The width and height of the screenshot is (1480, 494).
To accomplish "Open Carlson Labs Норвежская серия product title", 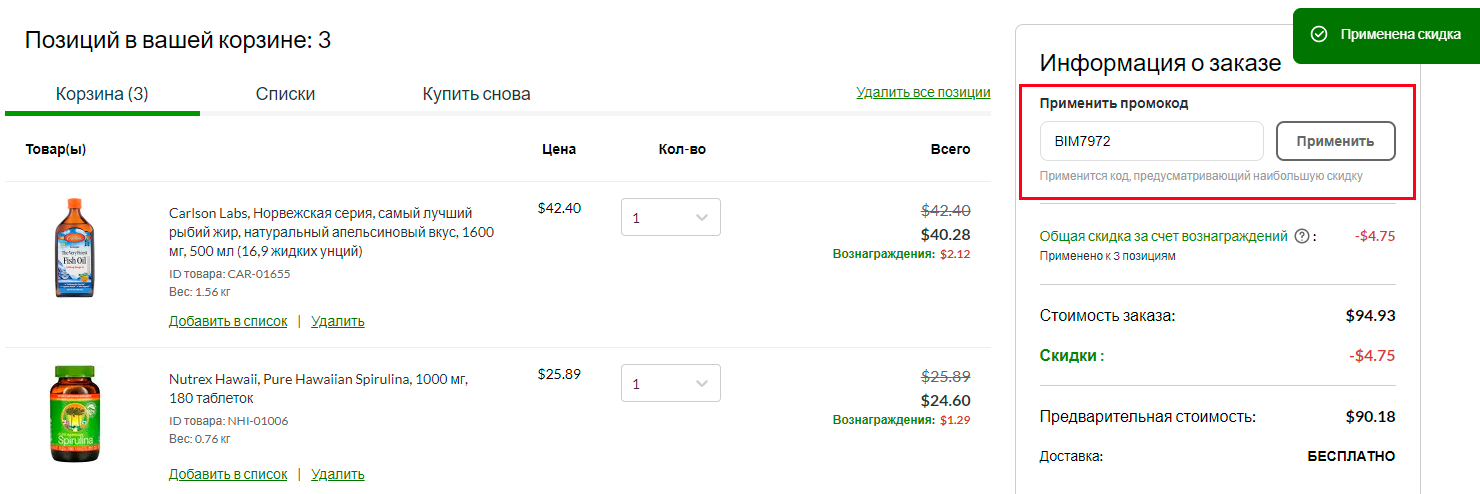I will tap(331, 232).
